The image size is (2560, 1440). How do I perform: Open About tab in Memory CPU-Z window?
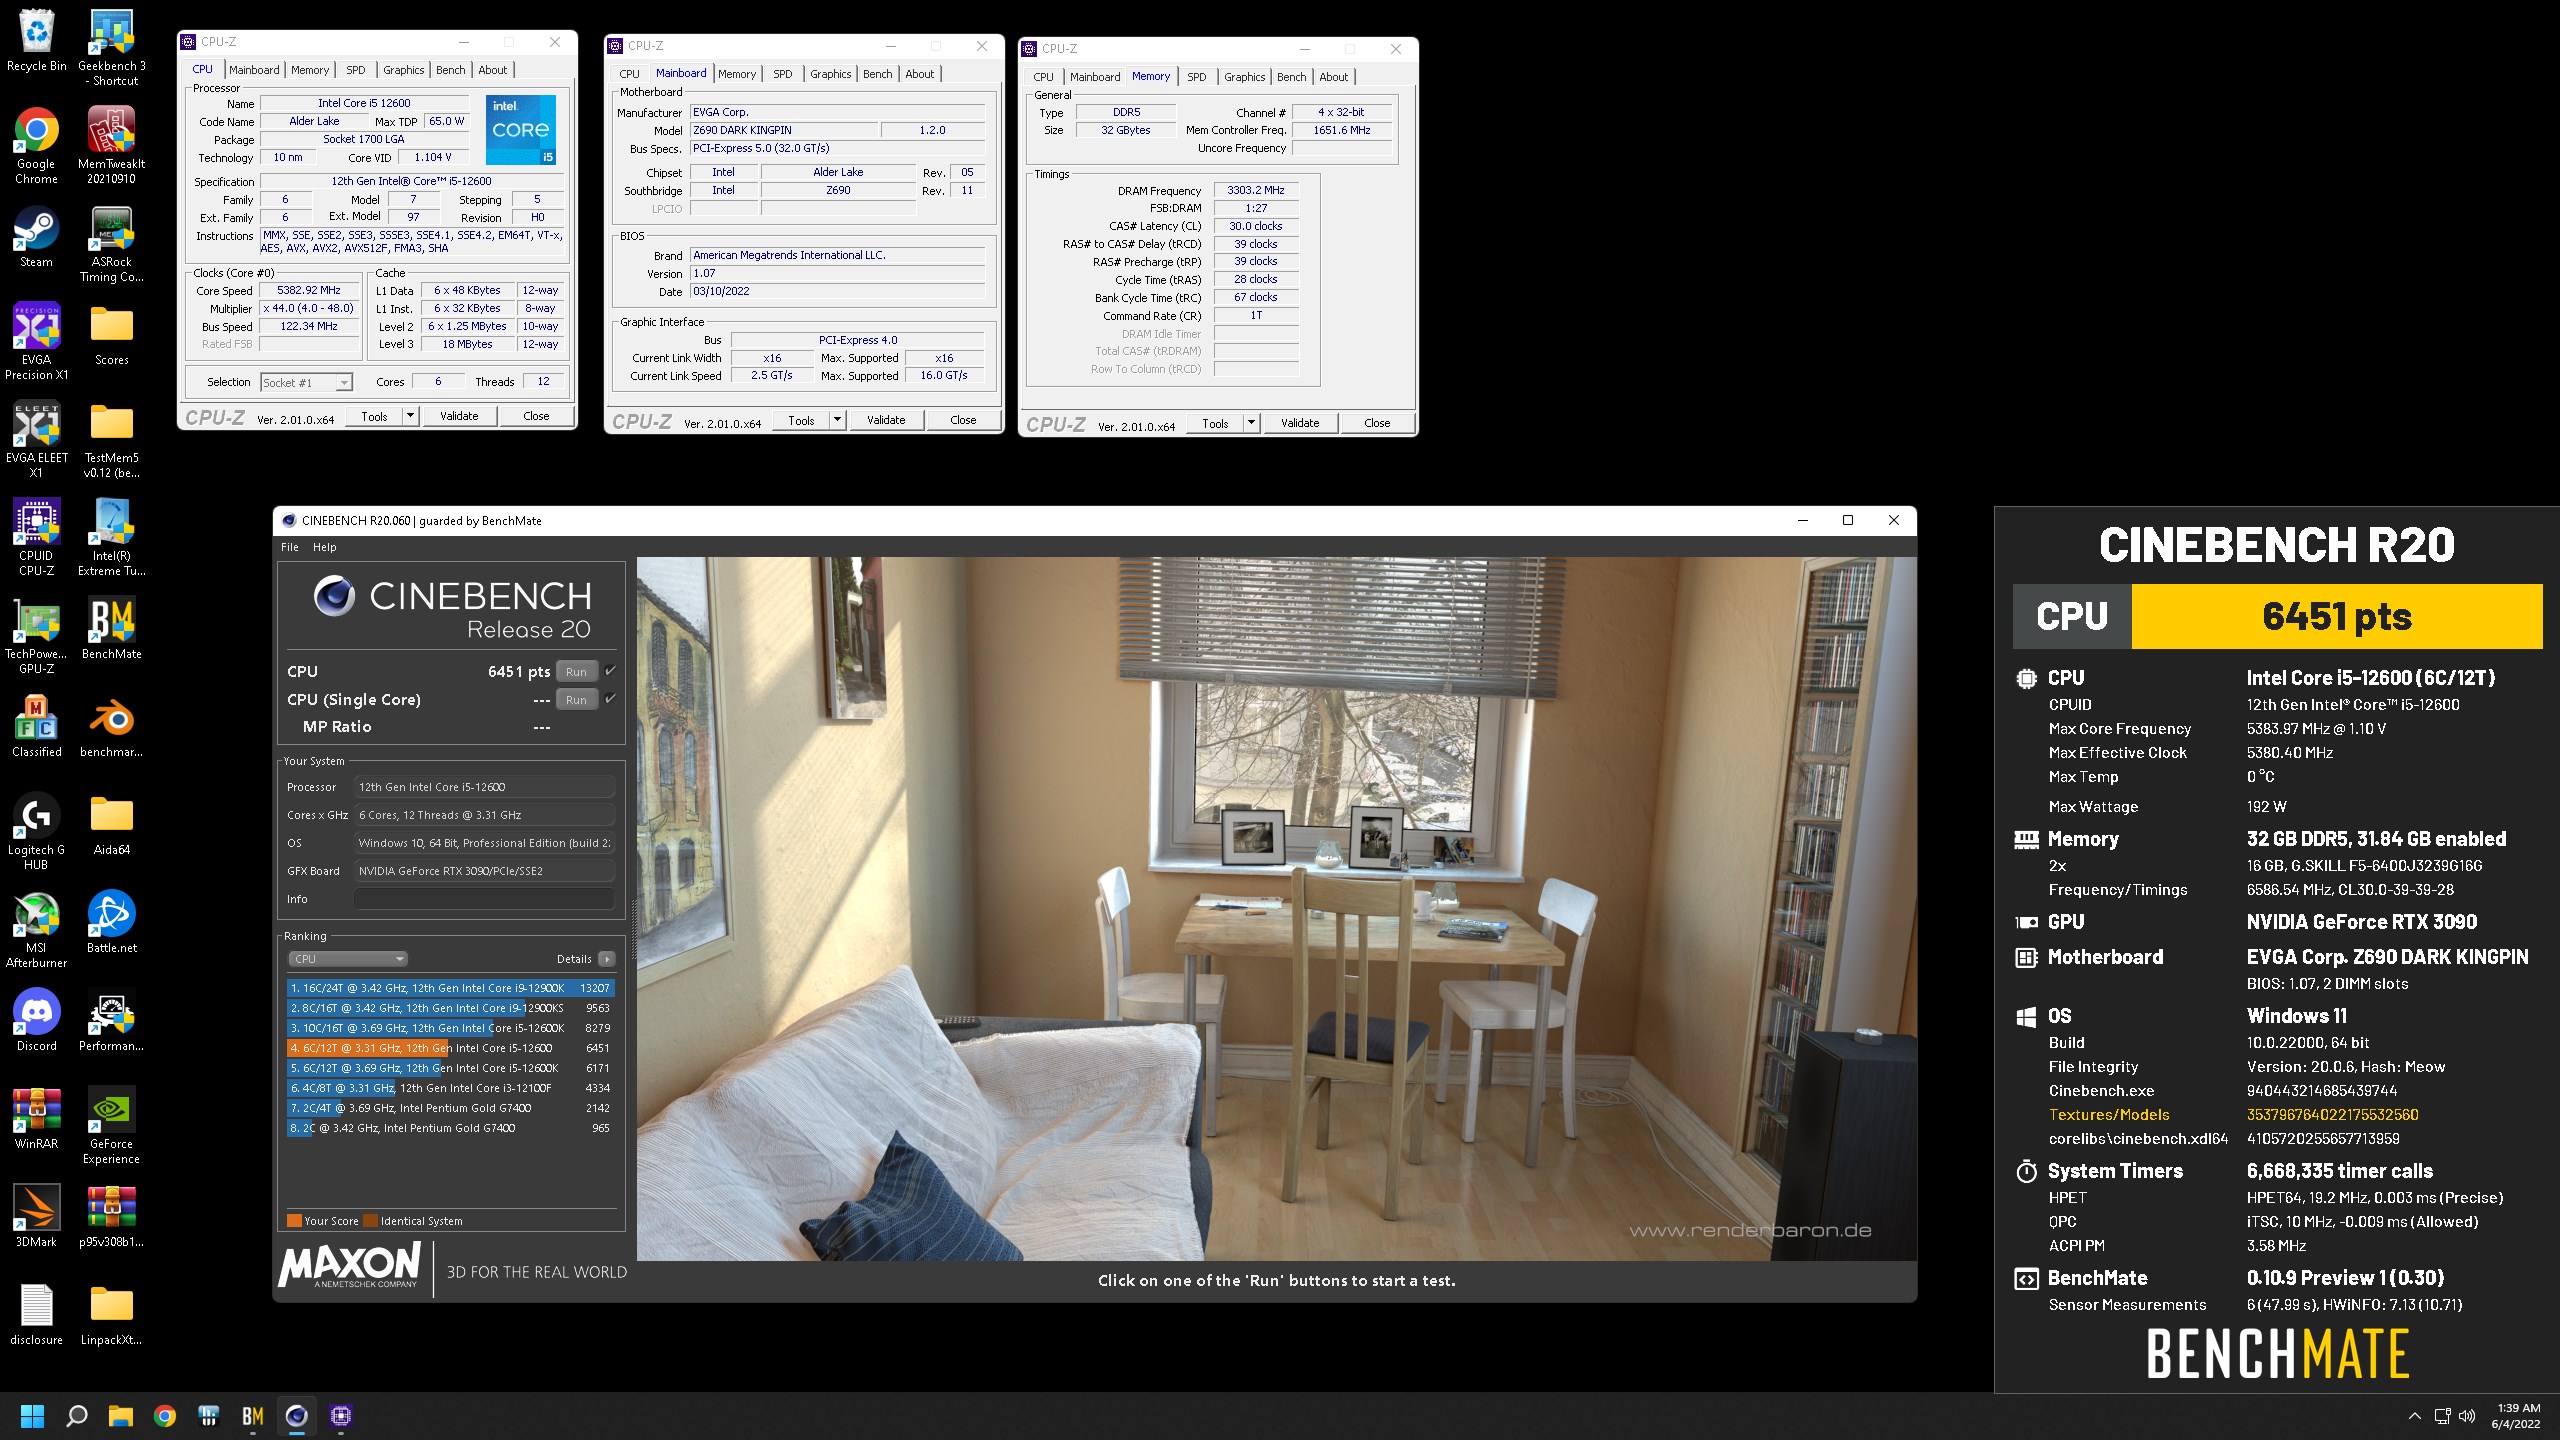(1334, 76)
